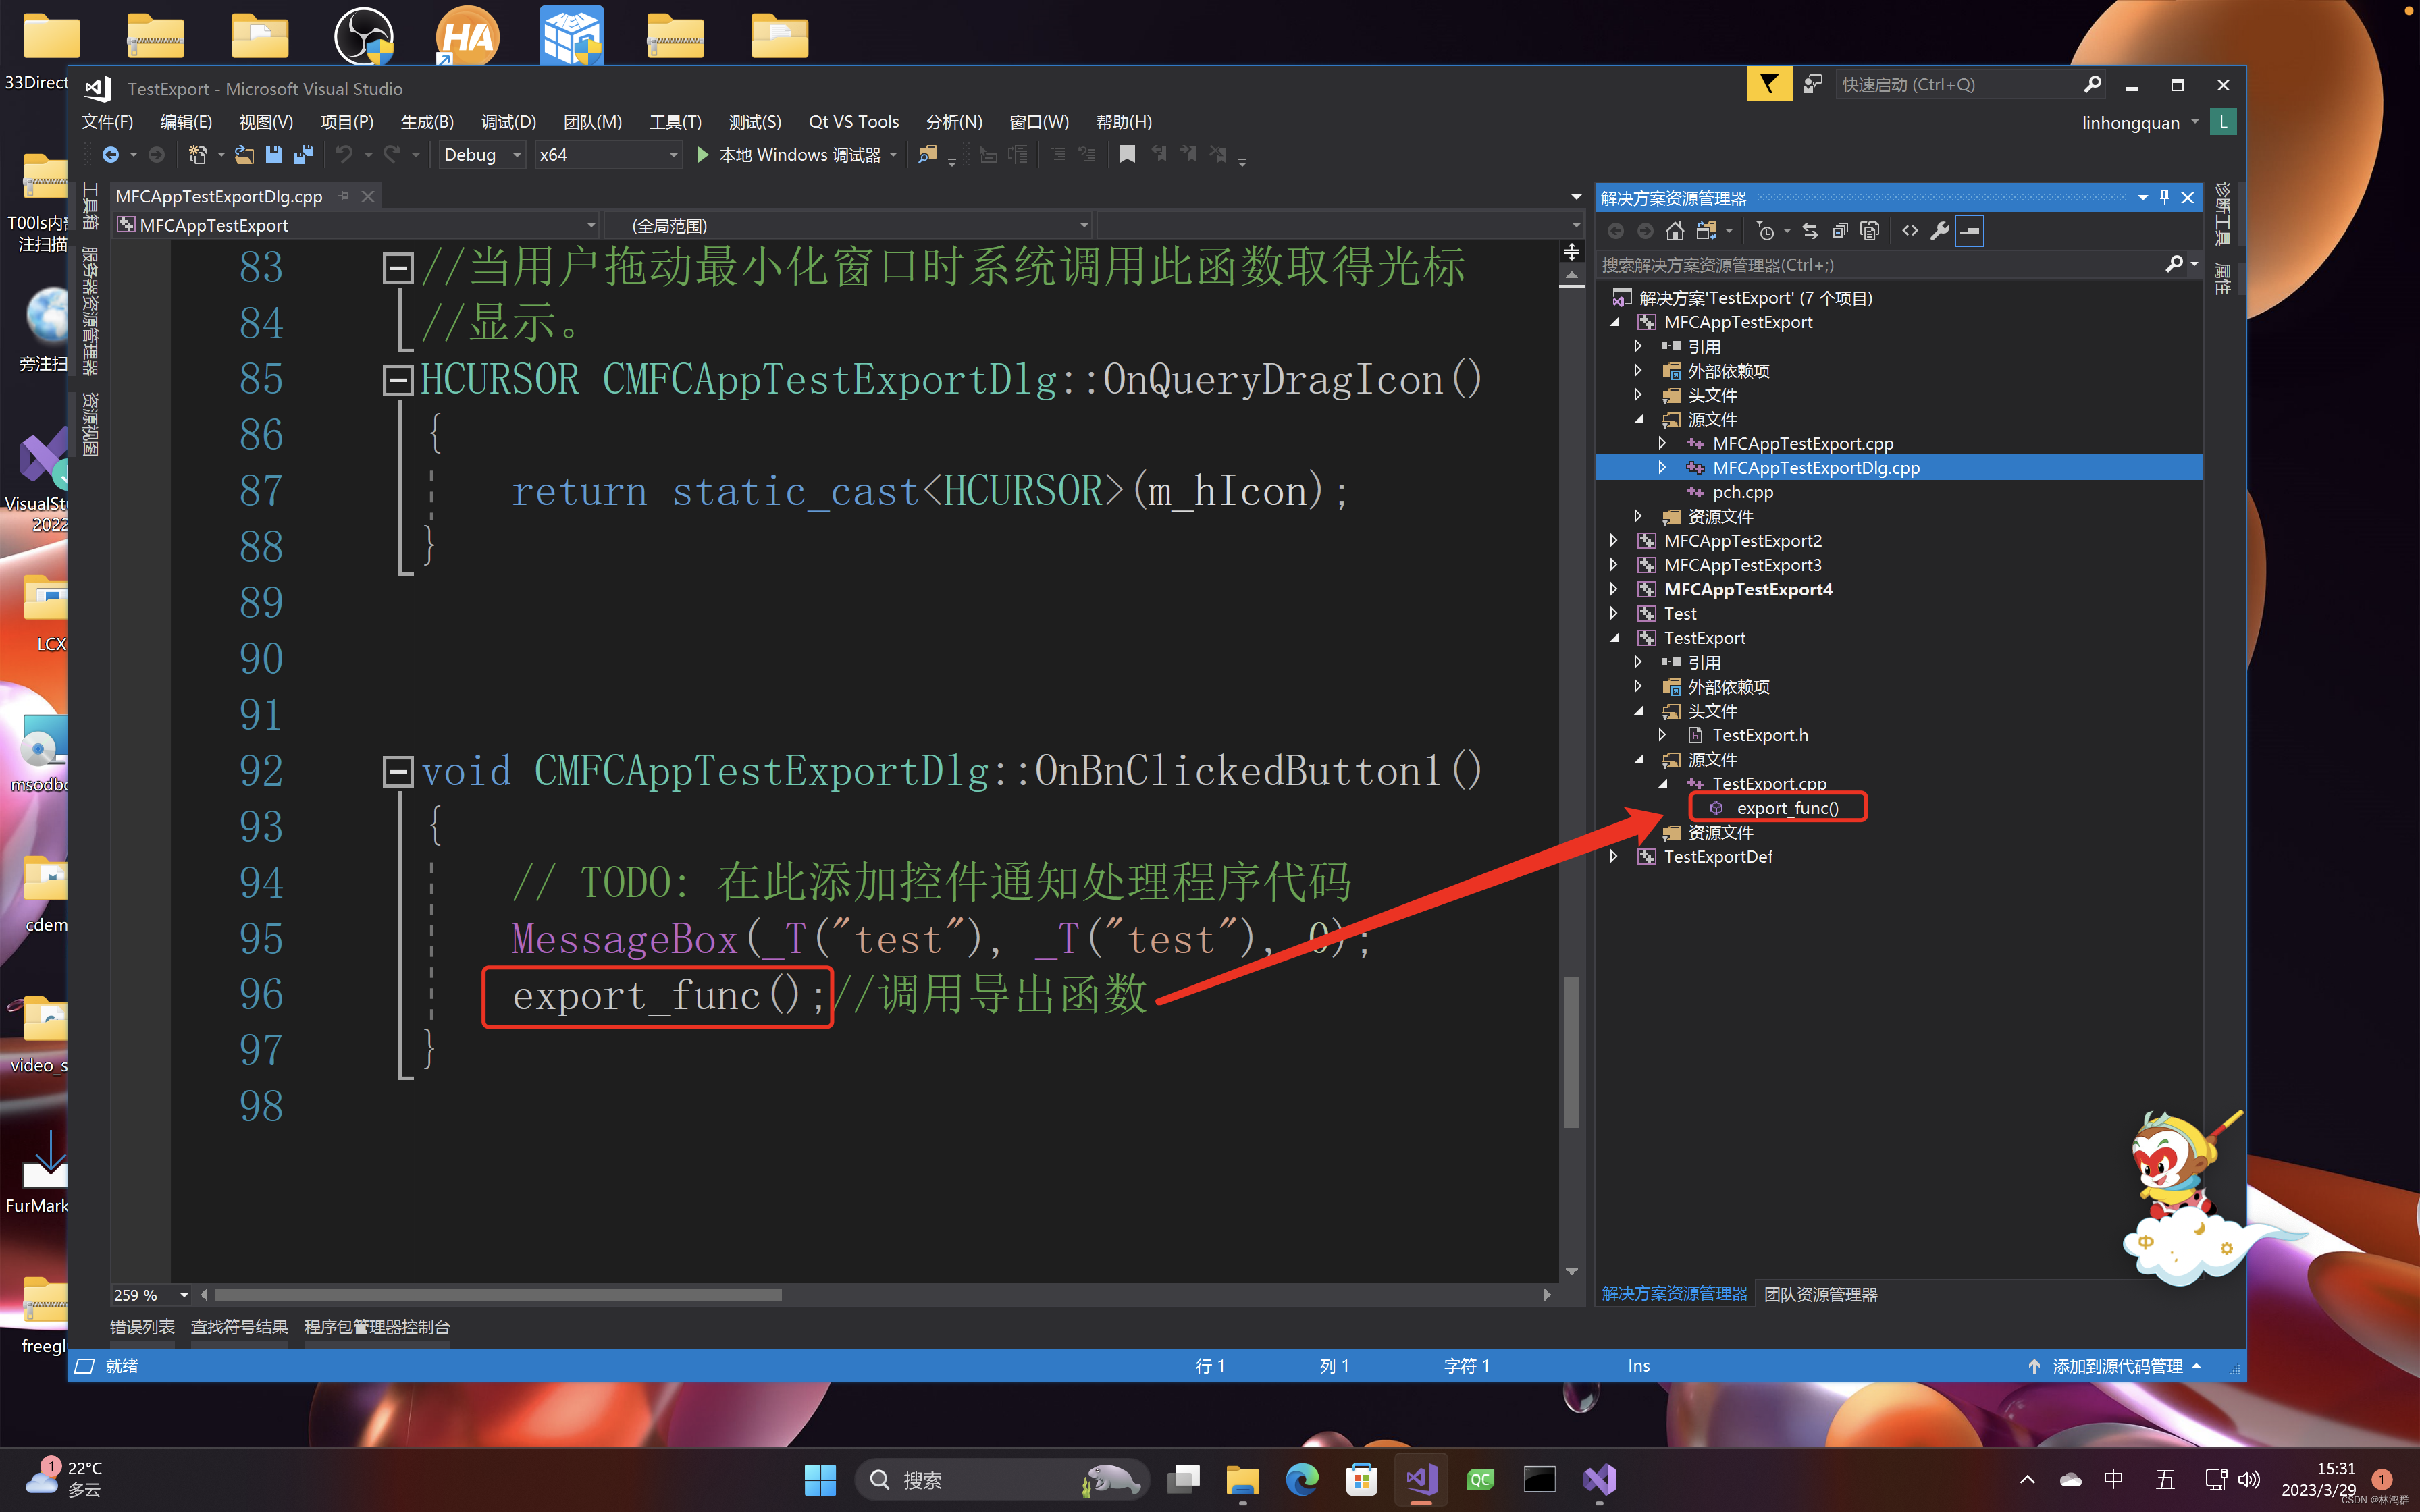Viewport: 2420px width, 1512px height.
Task: Open the x64 platform dropdown
Action: (608, 154)
